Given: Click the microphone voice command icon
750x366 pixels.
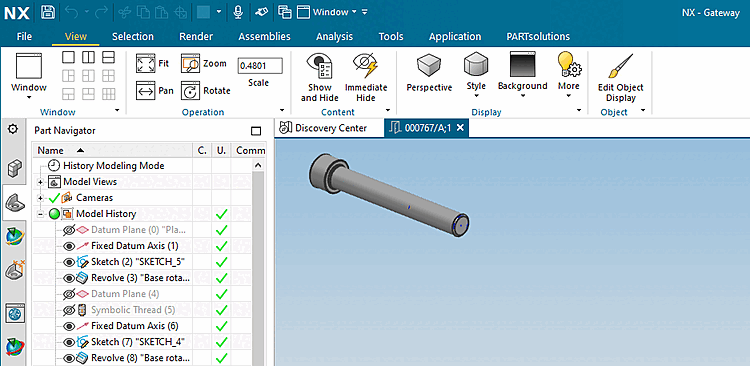Looking at the screenshot, I should (x=238, y=12).
